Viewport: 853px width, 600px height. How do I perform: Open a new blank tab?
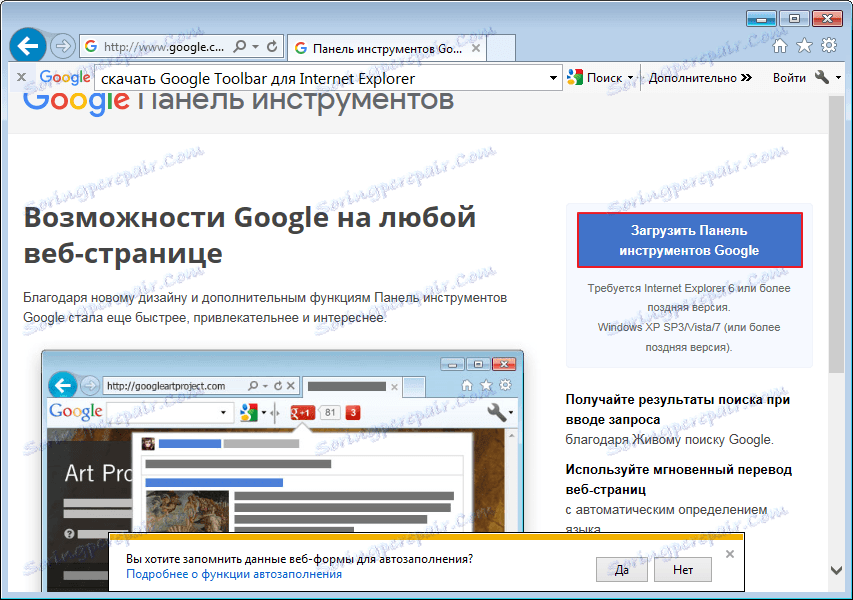pyautogui.click(x=500, y=48)
